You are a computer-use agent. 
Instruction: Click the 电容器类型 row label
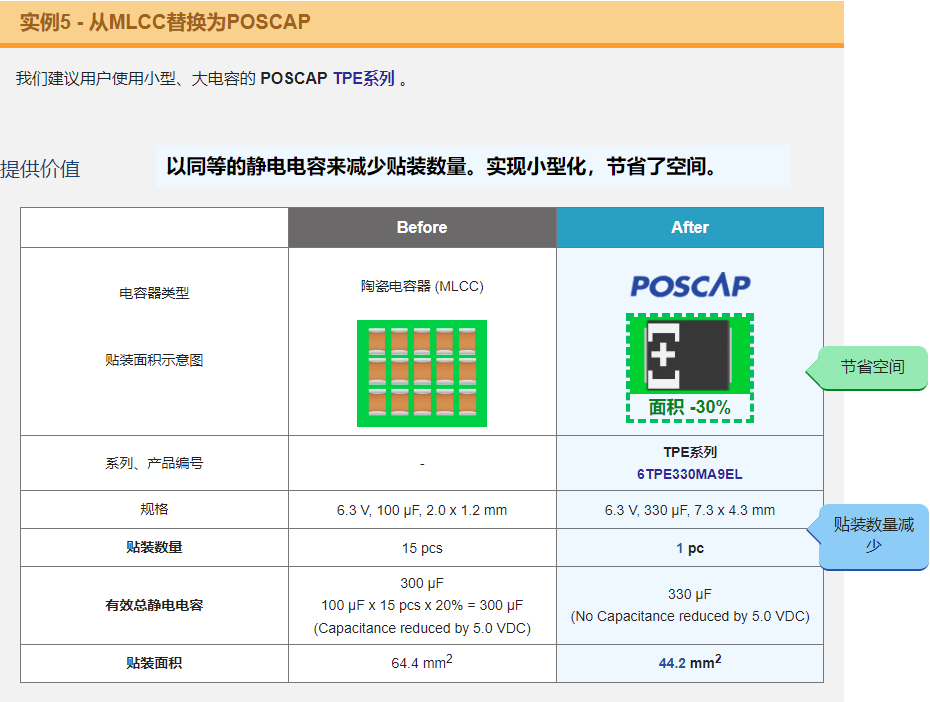click(154, 293)
